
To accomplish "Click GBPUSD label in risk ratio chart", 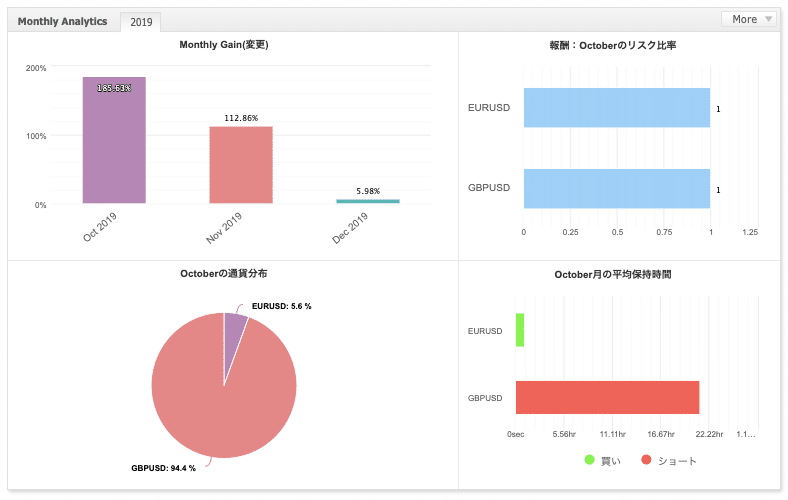I will [489, 187].
